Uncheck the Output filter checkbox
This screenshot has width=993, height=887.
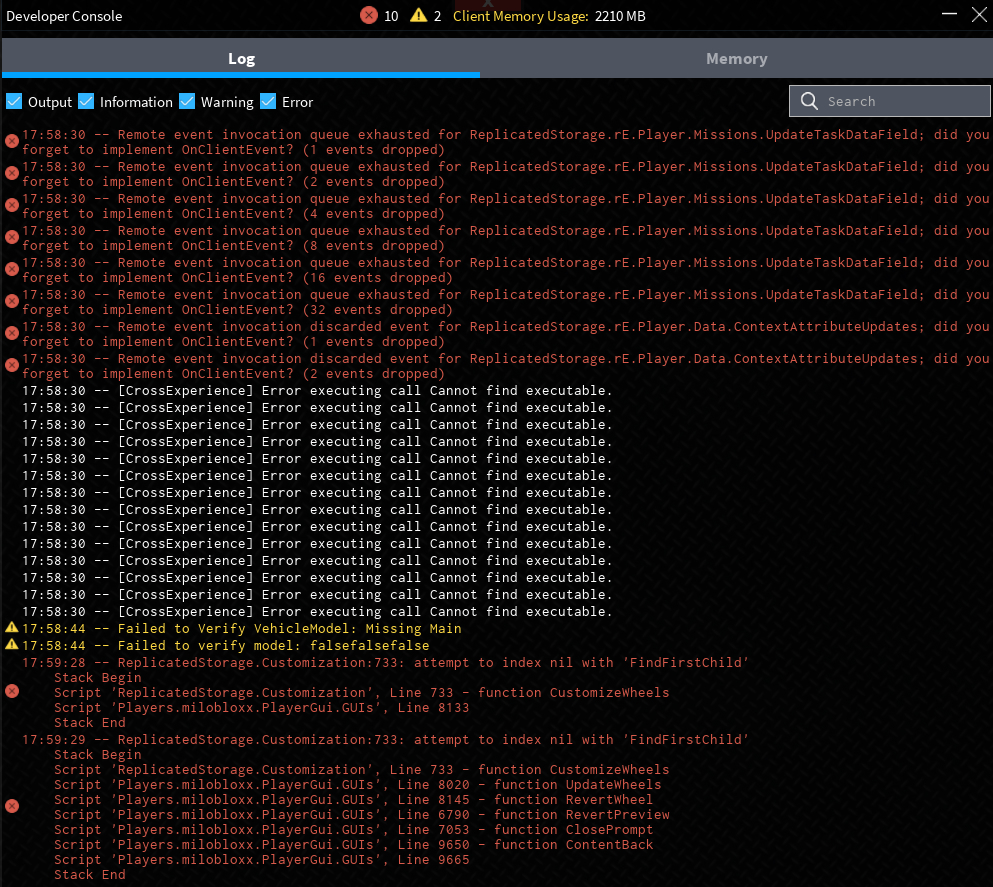pos(14,101)
